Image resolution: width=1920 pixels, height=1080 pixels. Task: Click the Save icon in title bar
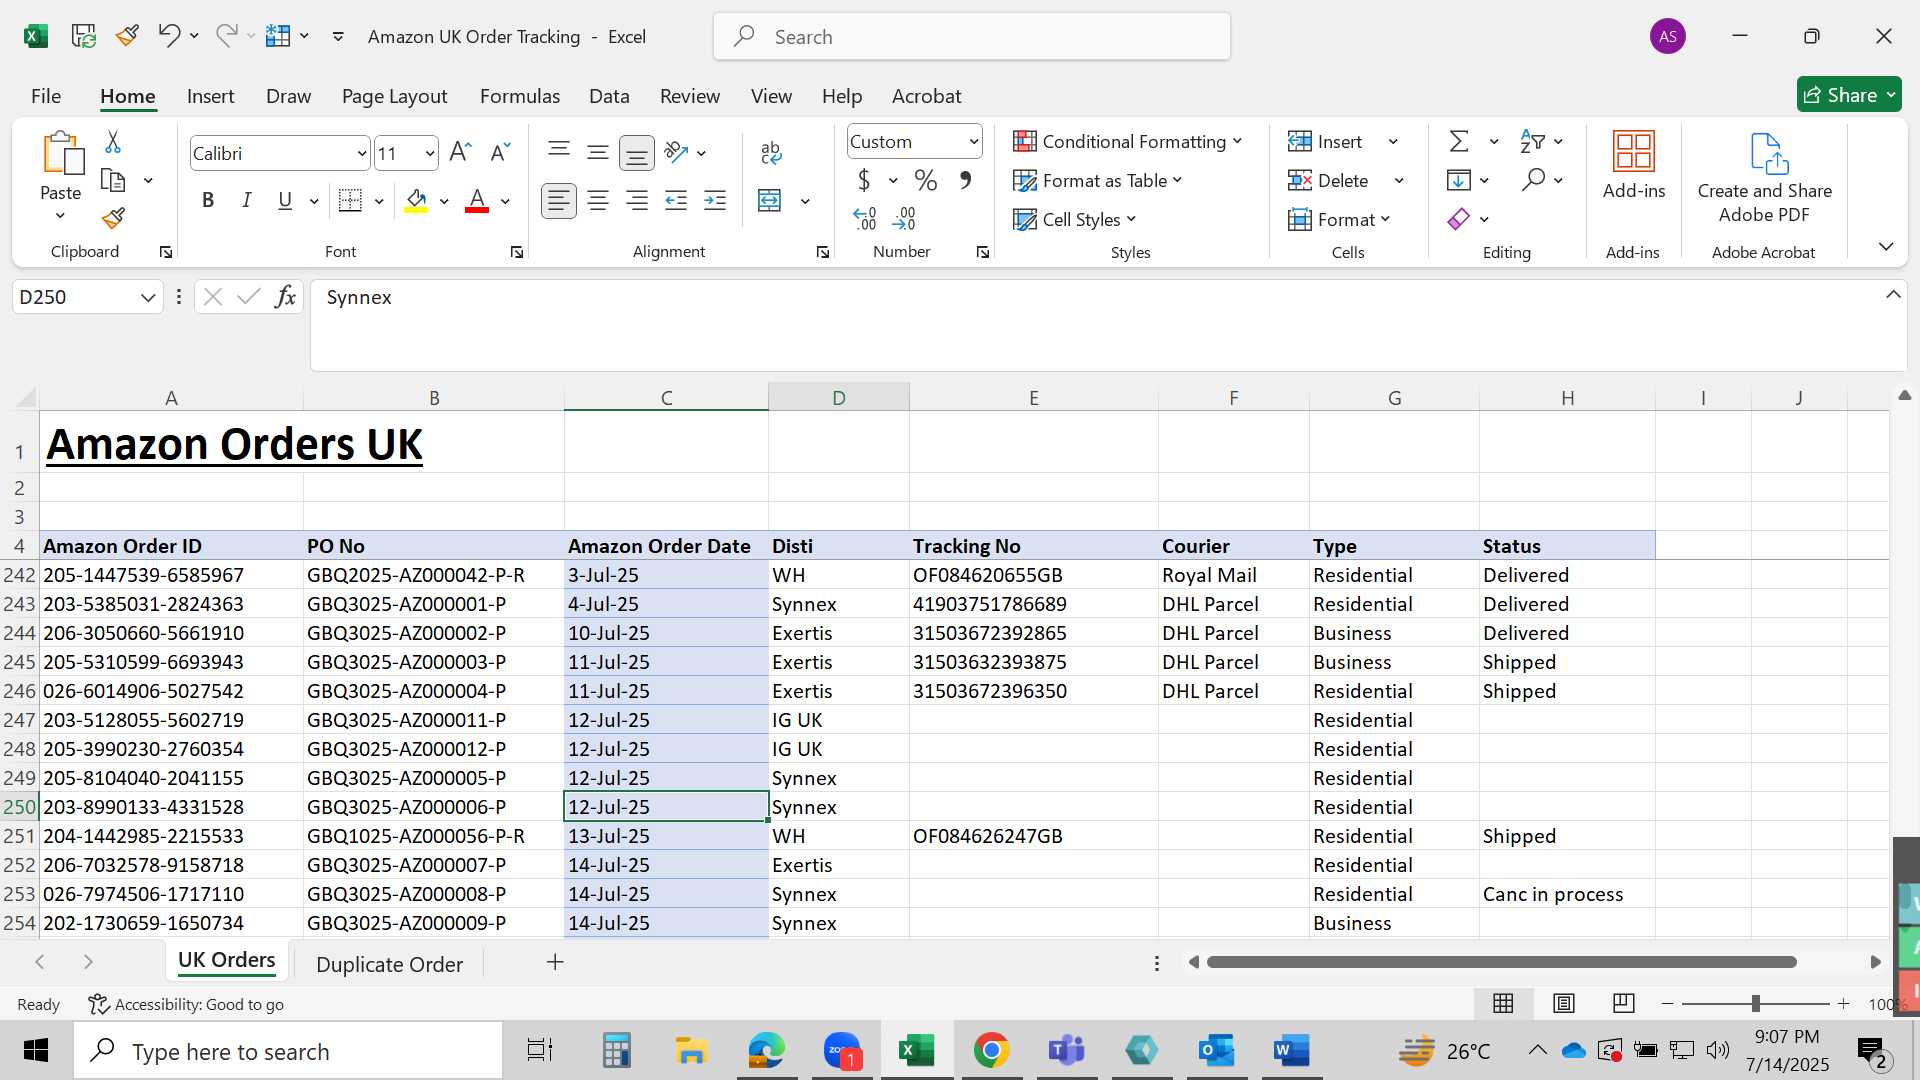tap(84, 36)
